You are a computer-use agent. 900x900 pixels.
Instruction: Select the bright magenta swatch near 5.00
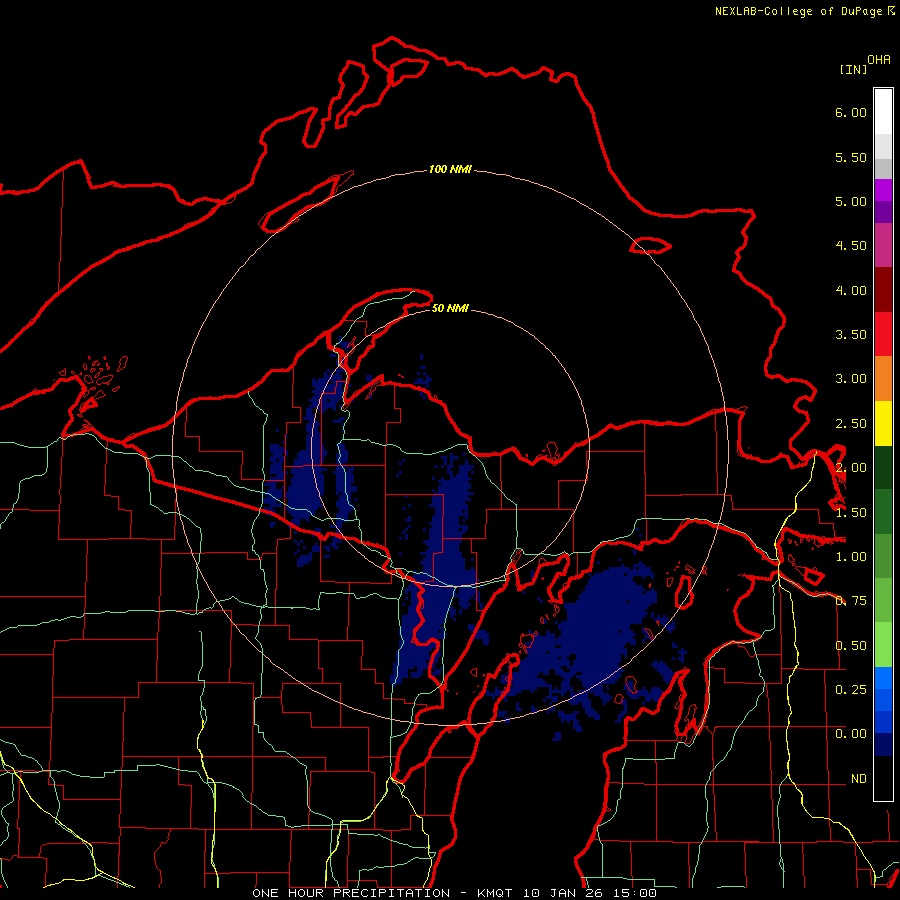click(883, 190)
